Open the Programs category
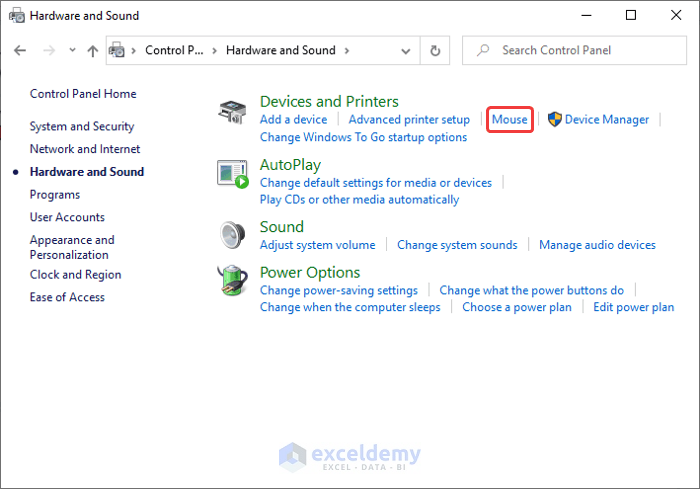 [55, 195]
